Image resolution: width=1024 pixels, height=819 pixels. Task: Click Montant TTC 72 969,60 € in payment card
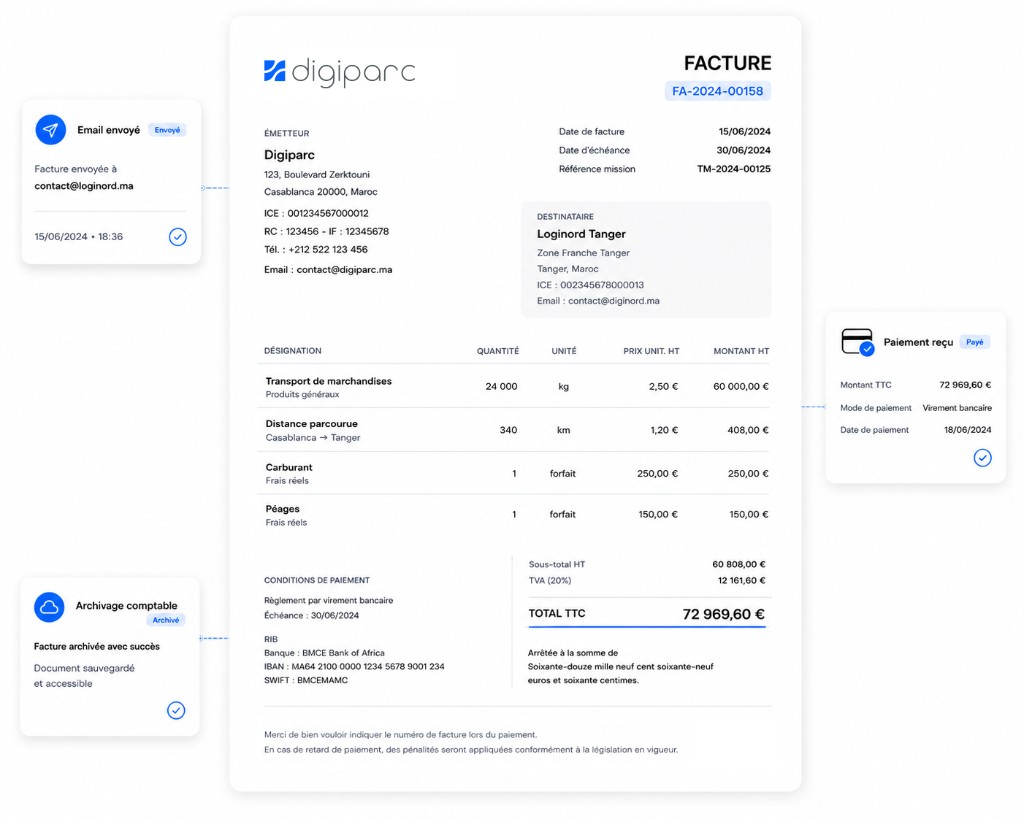(965, 385)
